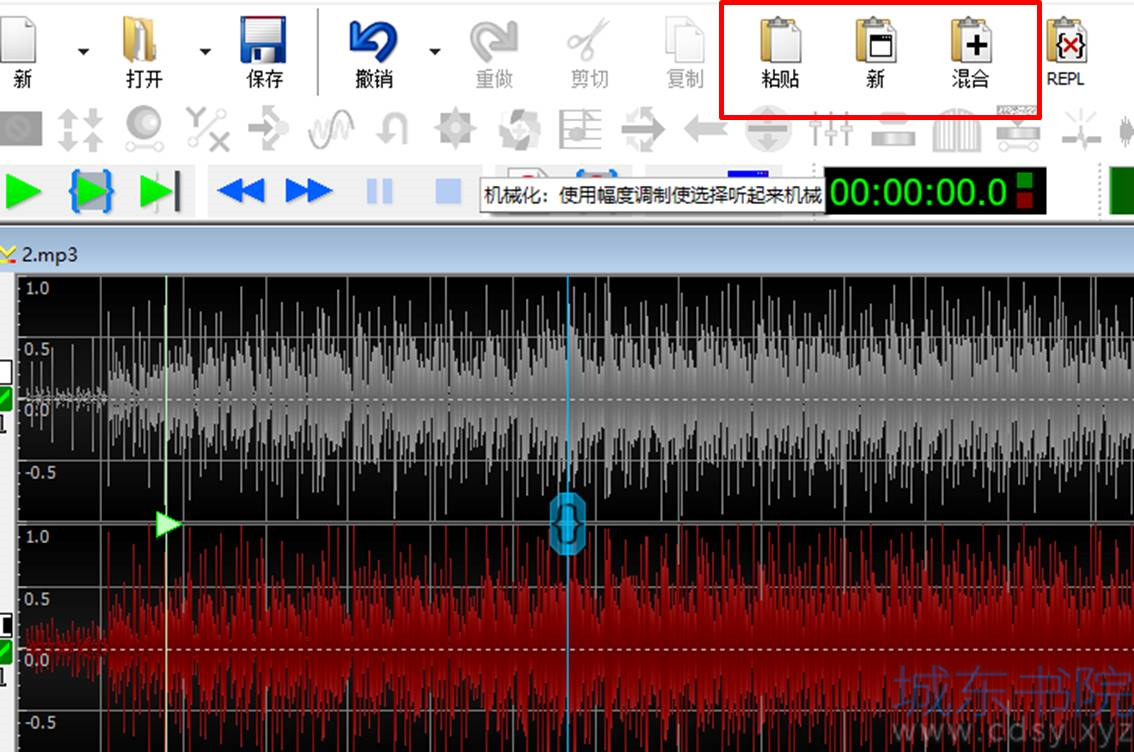Expand the dropdown arrow next to 打开
This screenshot has width=1134, height=752.
coord(205,51)
